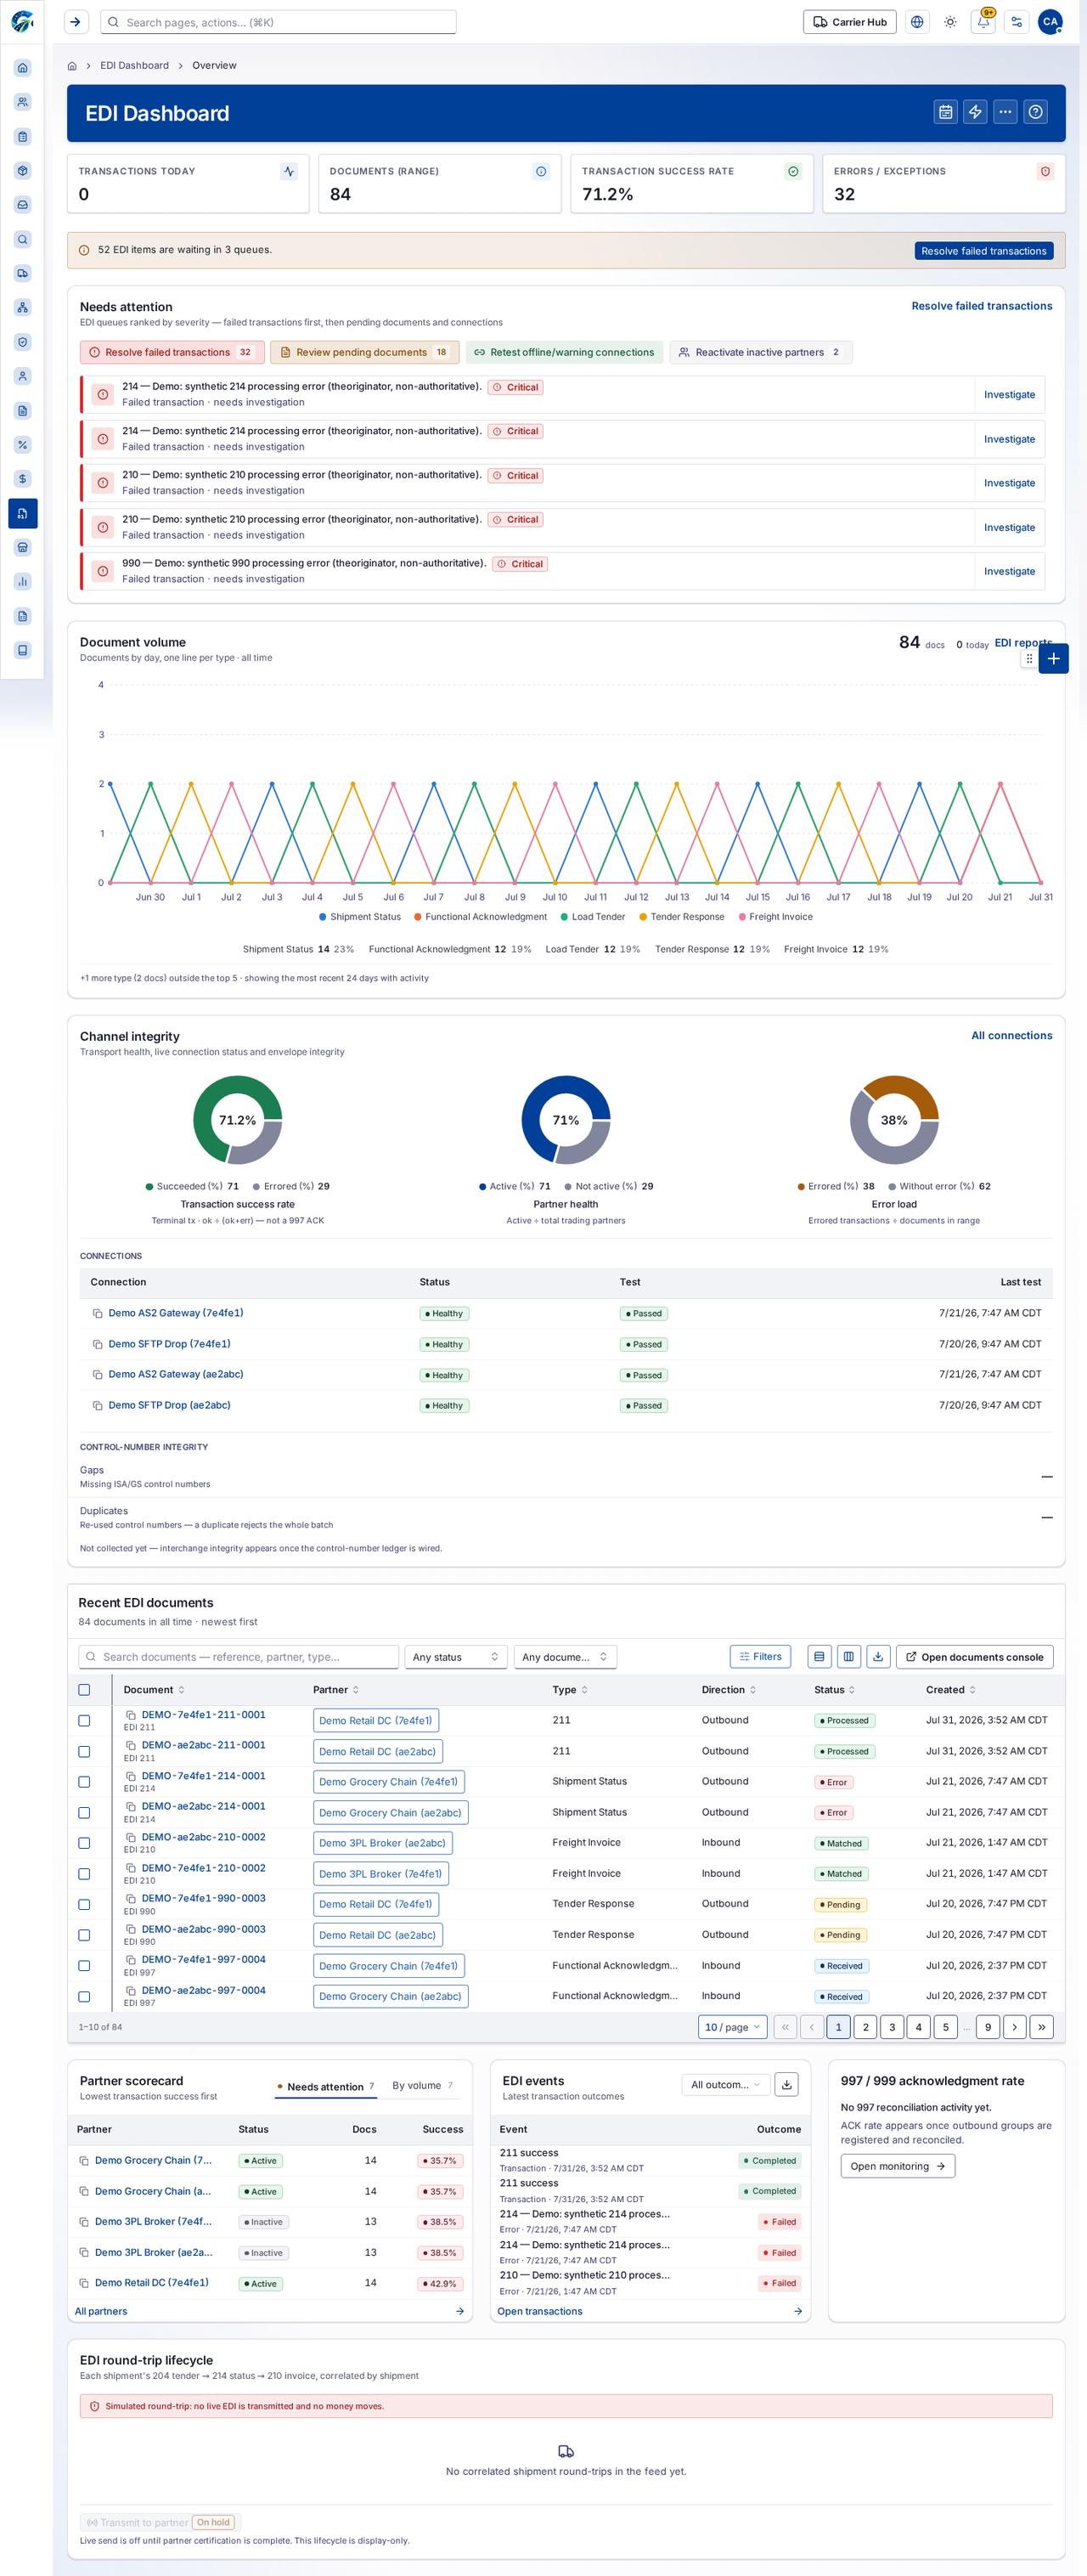1087x2576 pixels.
Task: Toggle the select-all checkbox in documents header
Action: tap(84, 1690)
